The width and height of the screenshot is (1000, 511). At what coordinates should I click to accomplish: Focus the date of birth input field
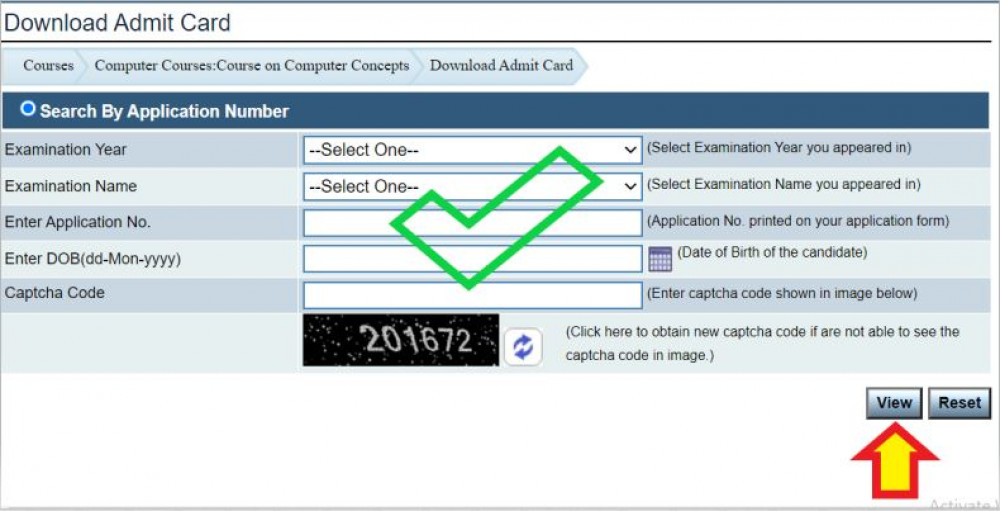472,259
